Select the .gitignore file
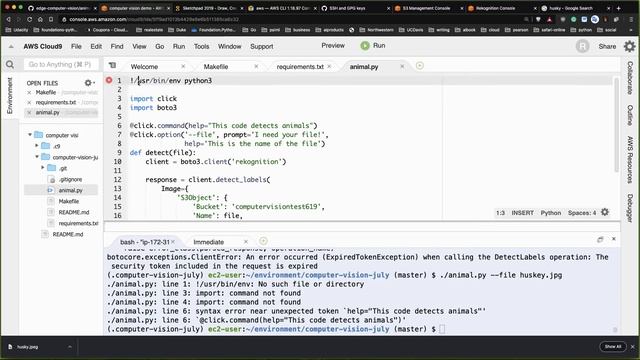The height and width of the screenshot is (360, 640). (x=70, y=179)
